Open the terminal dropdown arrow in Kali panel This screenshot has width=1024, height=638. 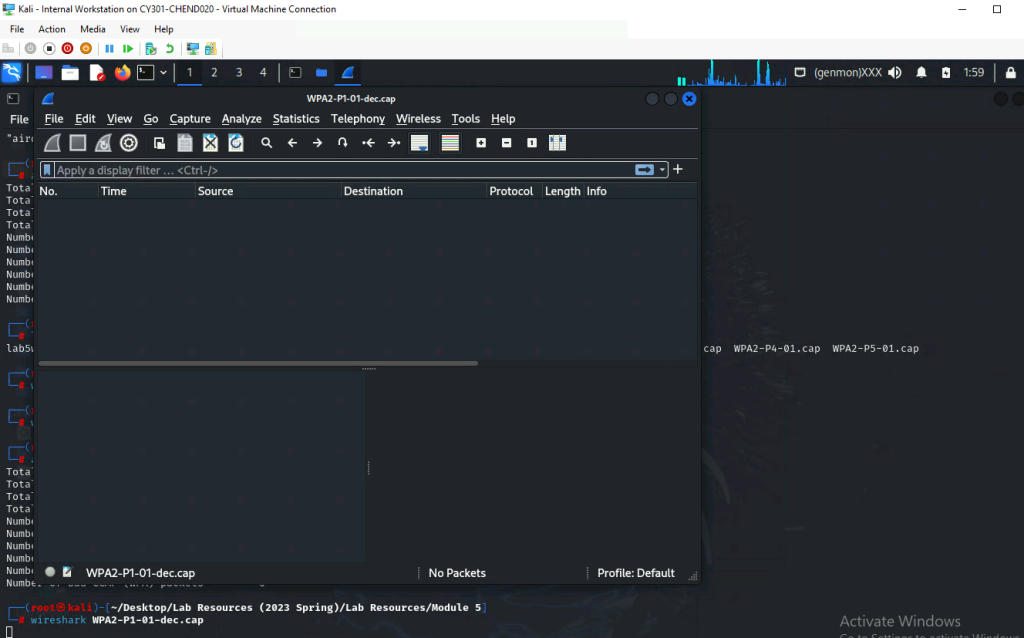[164, 73]
